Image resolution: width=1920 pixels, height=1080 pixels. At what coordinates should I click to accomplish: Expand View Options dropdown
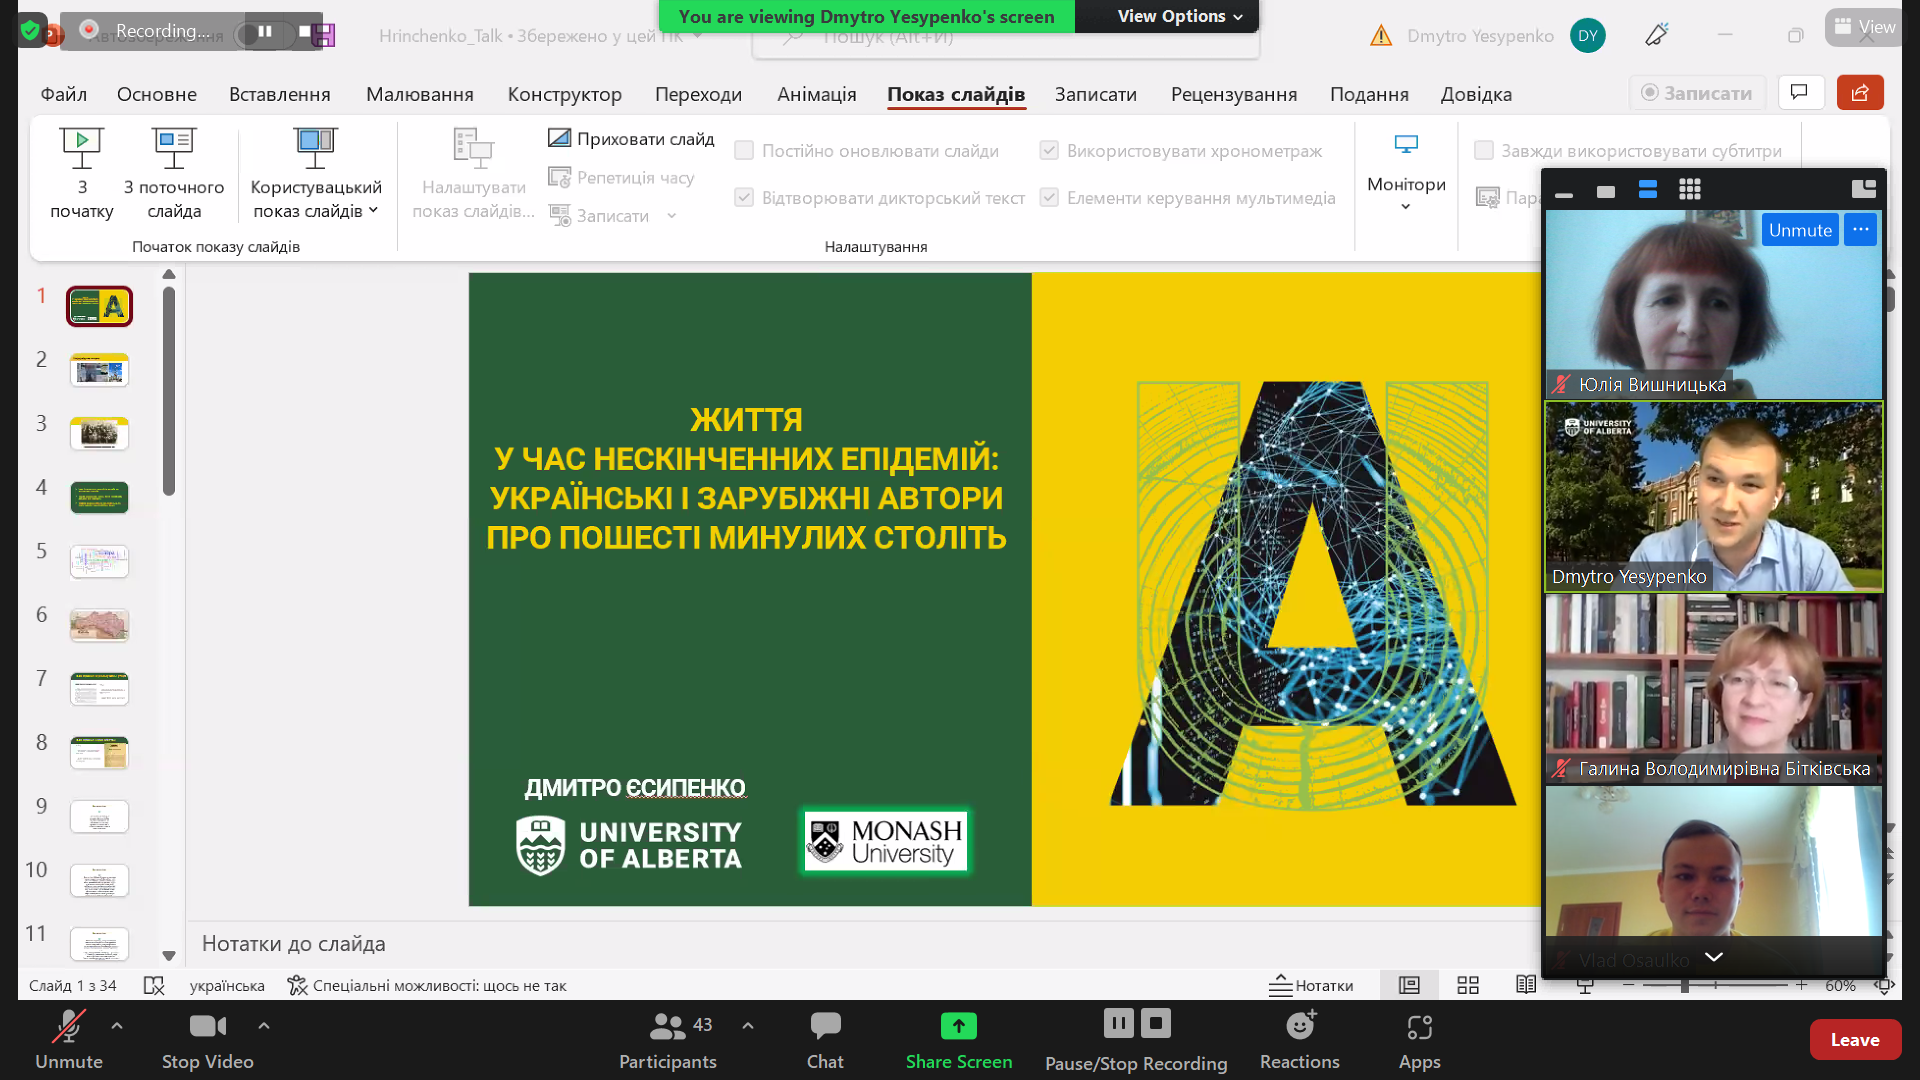1180,16
